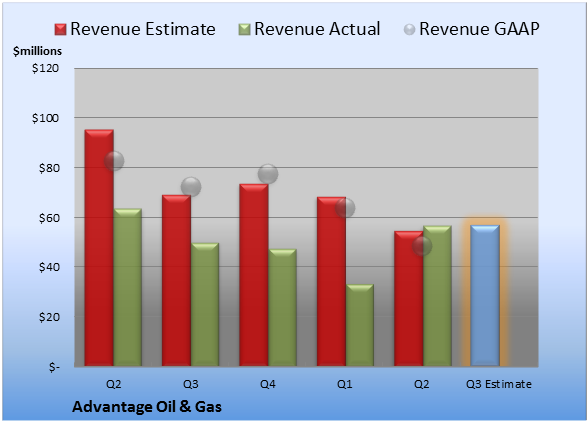Select the 'Revenue Actual' legend label
The width and height of the screenshot is (588, 422).
click(x=317, y=29)
